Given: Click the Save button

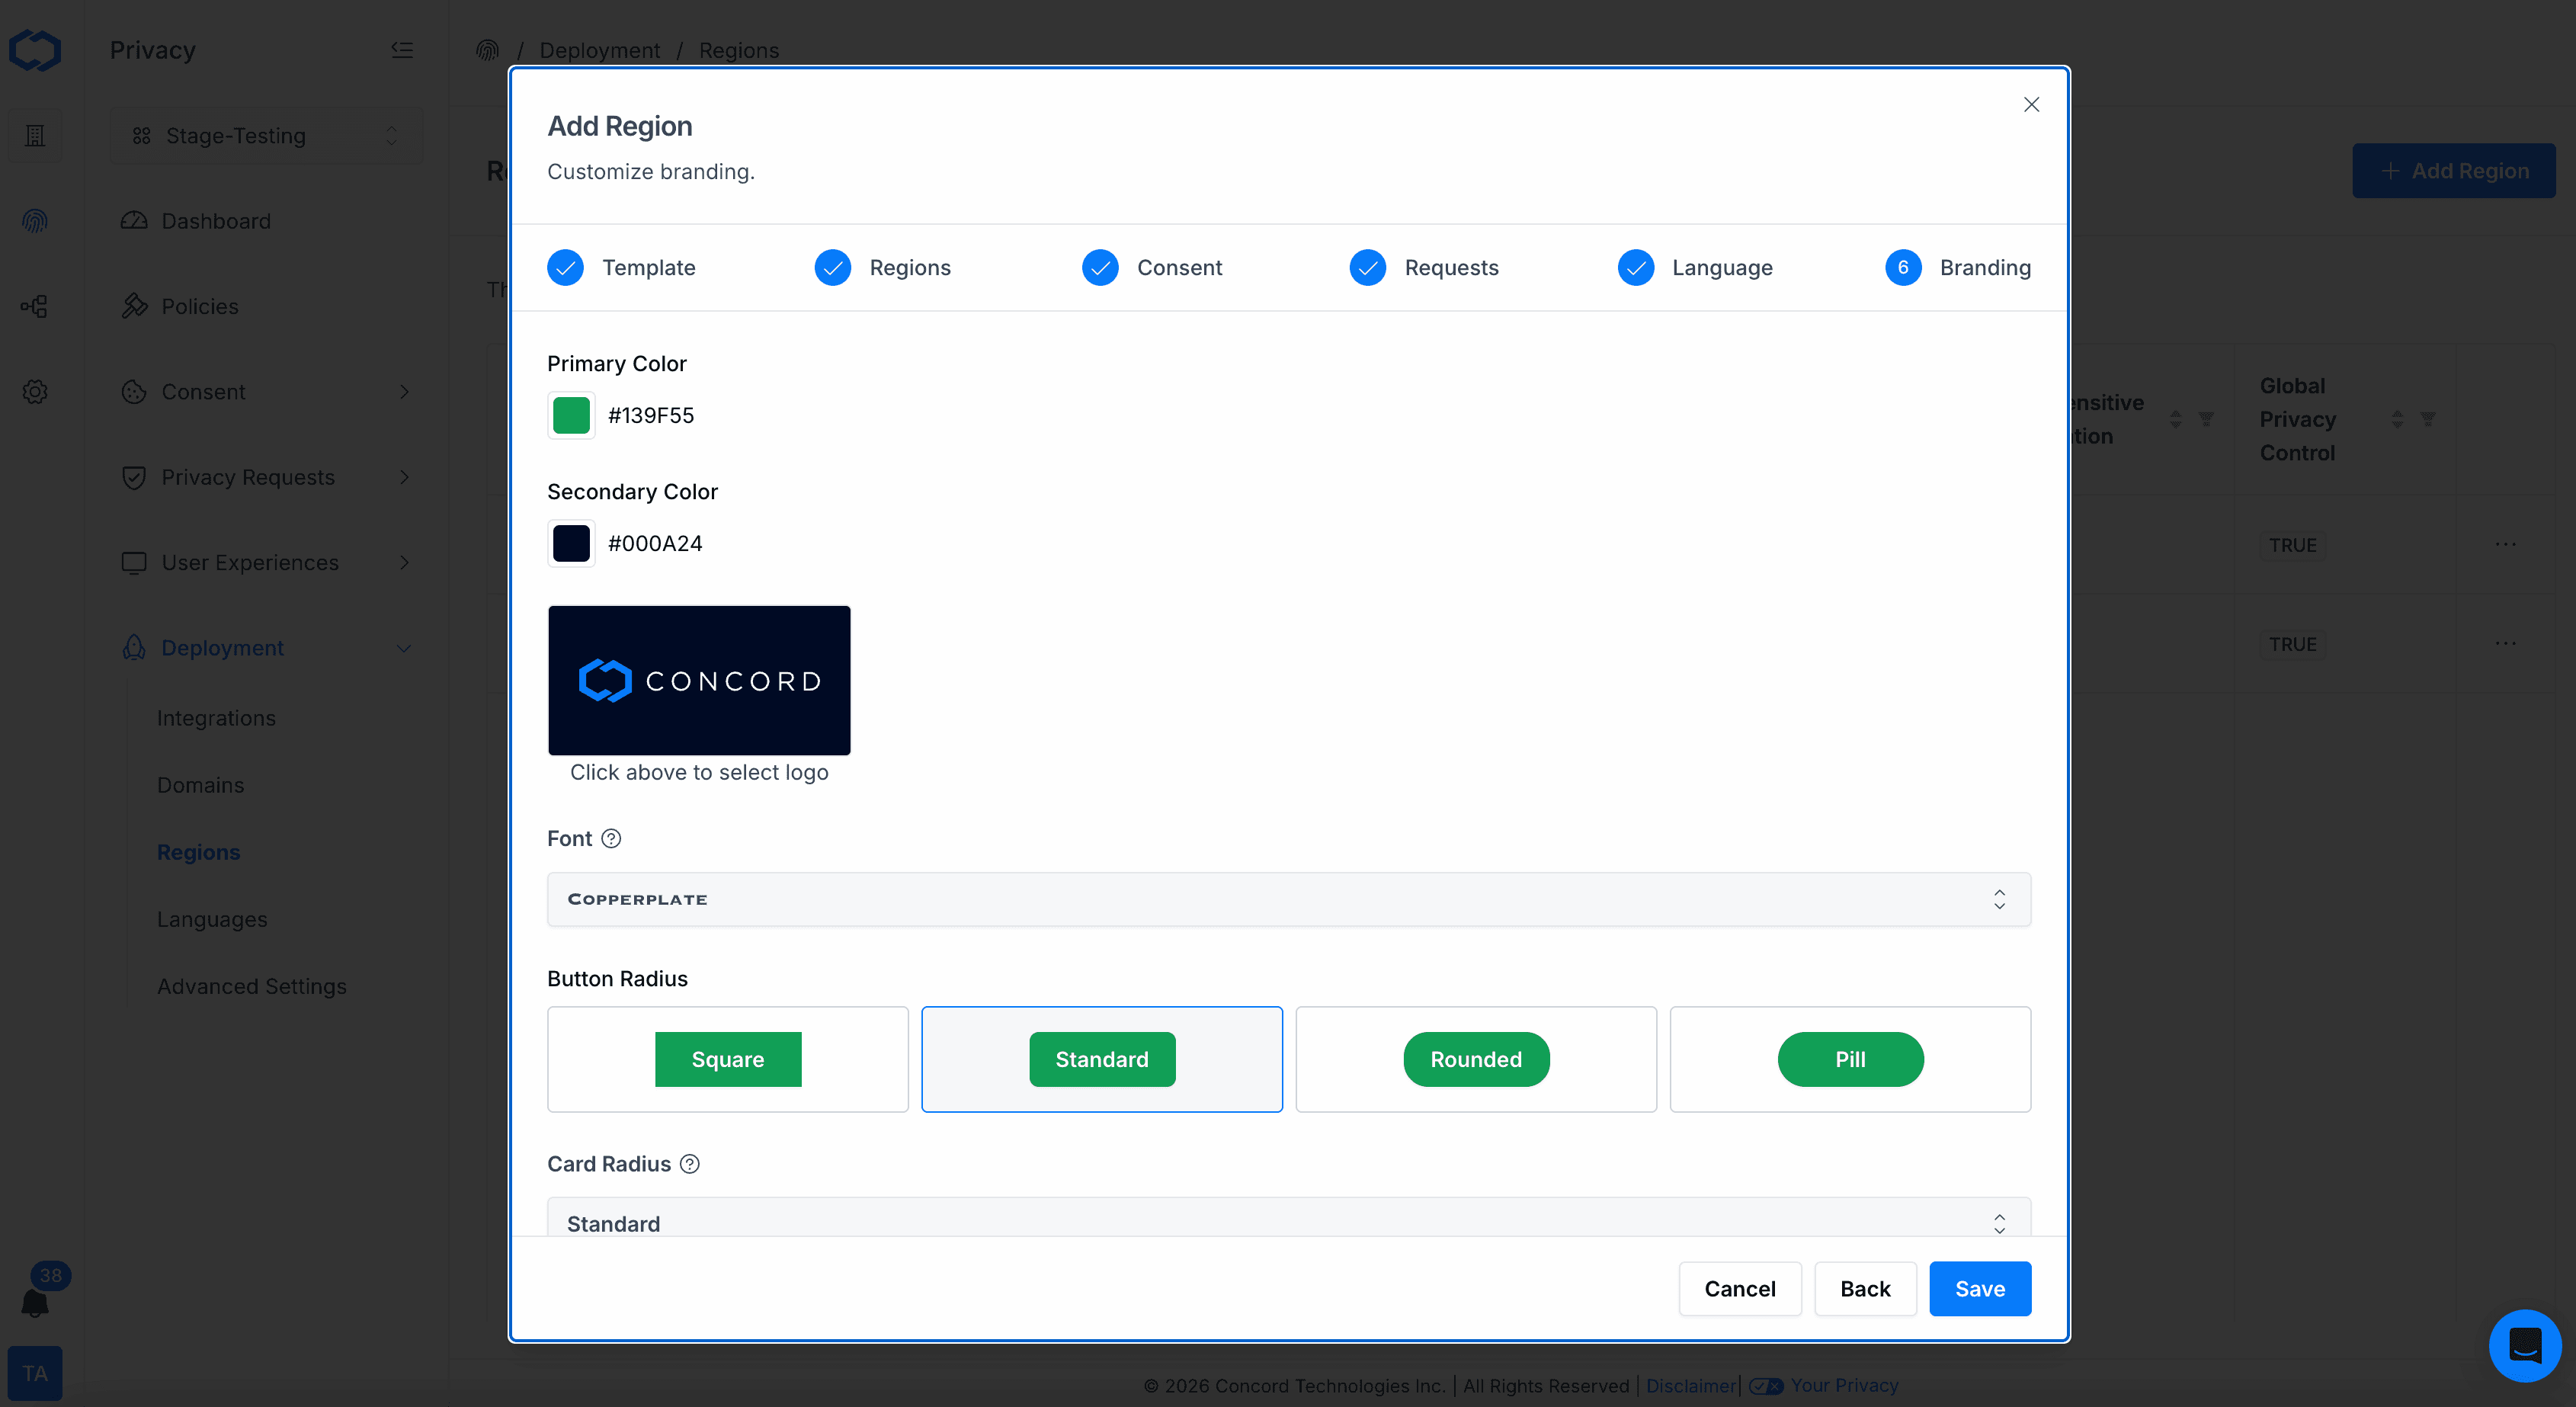Looking at the screenshot, I should (x=1979, y=1288).
